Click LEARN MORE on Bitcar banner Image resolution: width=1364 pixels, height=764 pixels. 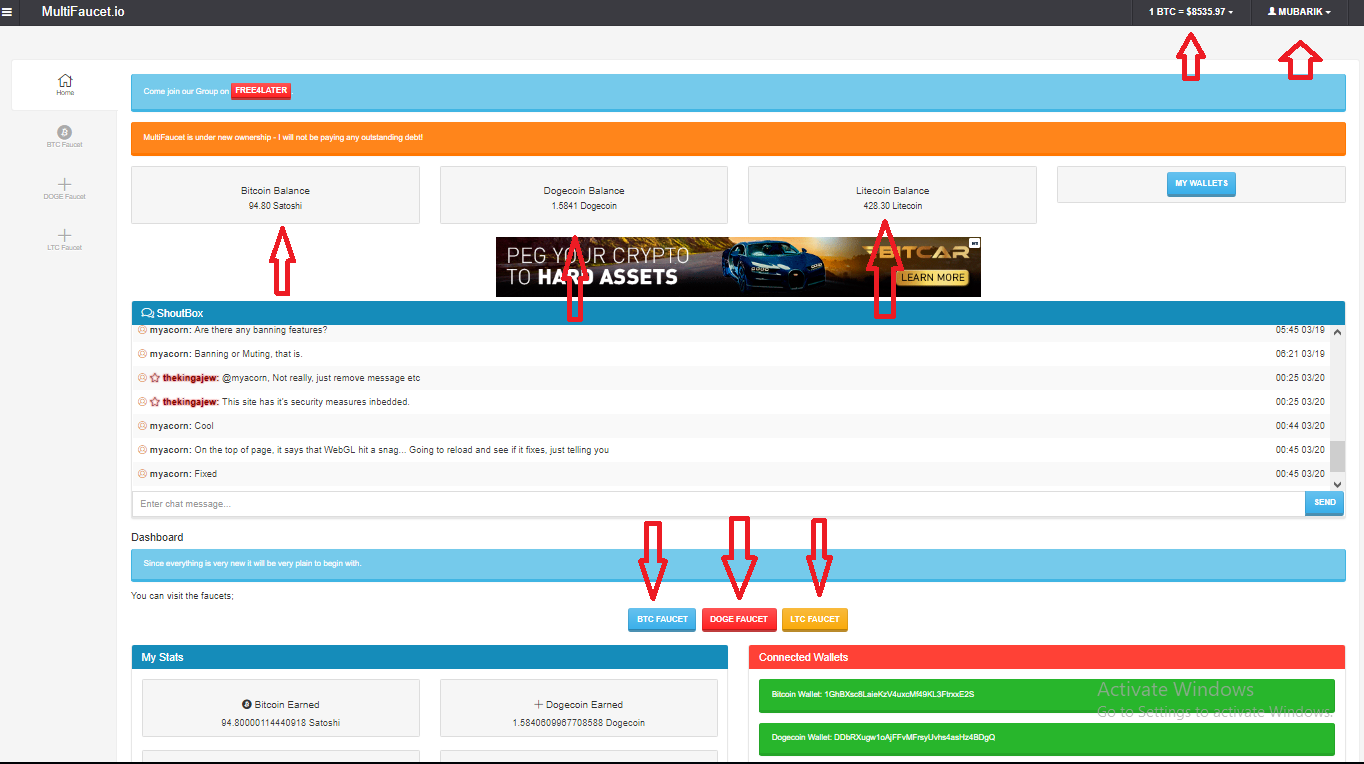[933, 277]
